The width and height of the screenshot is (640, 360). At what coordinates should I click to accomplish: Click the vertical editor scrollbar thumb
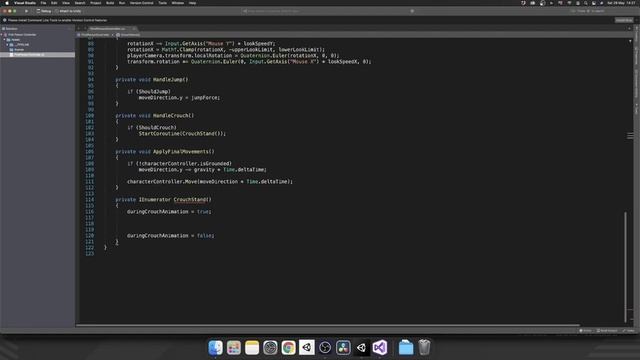click(625, 266)
